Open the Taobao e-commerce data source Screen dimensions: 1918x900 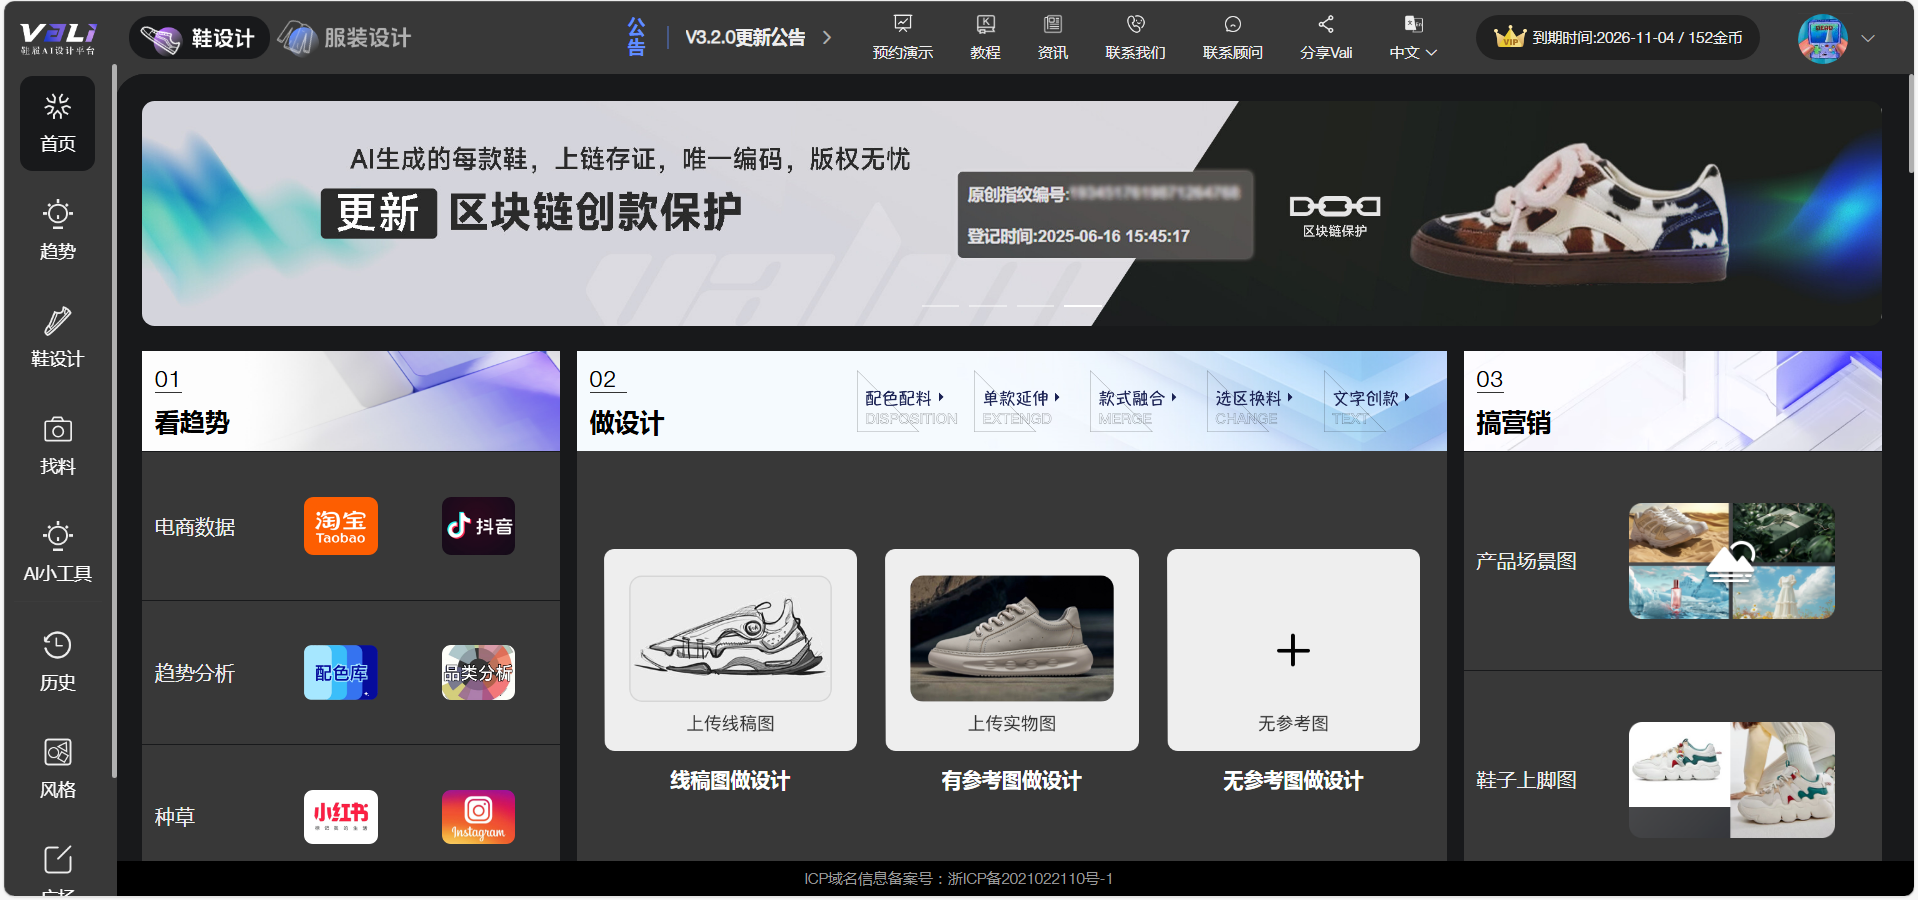[340, 526]
